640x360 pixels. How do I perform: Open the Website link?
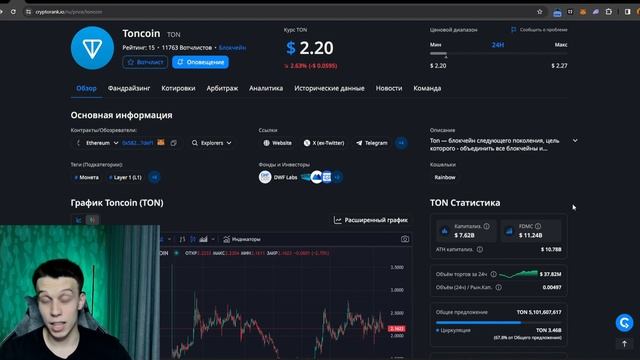(278, 143)
